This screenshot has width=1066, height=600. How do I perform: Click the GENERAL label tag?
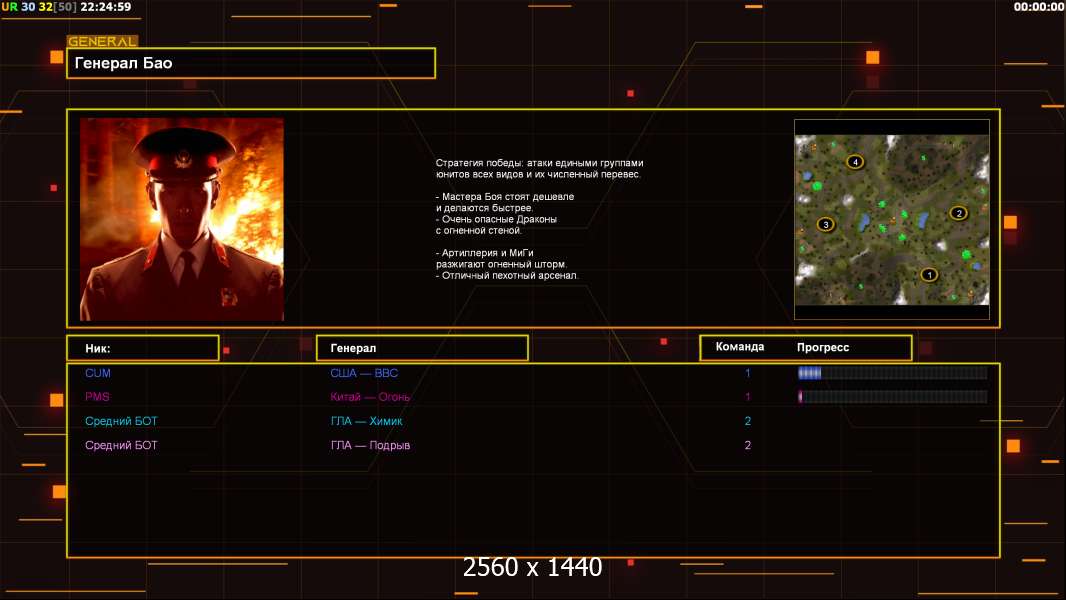tap(102, 41)
